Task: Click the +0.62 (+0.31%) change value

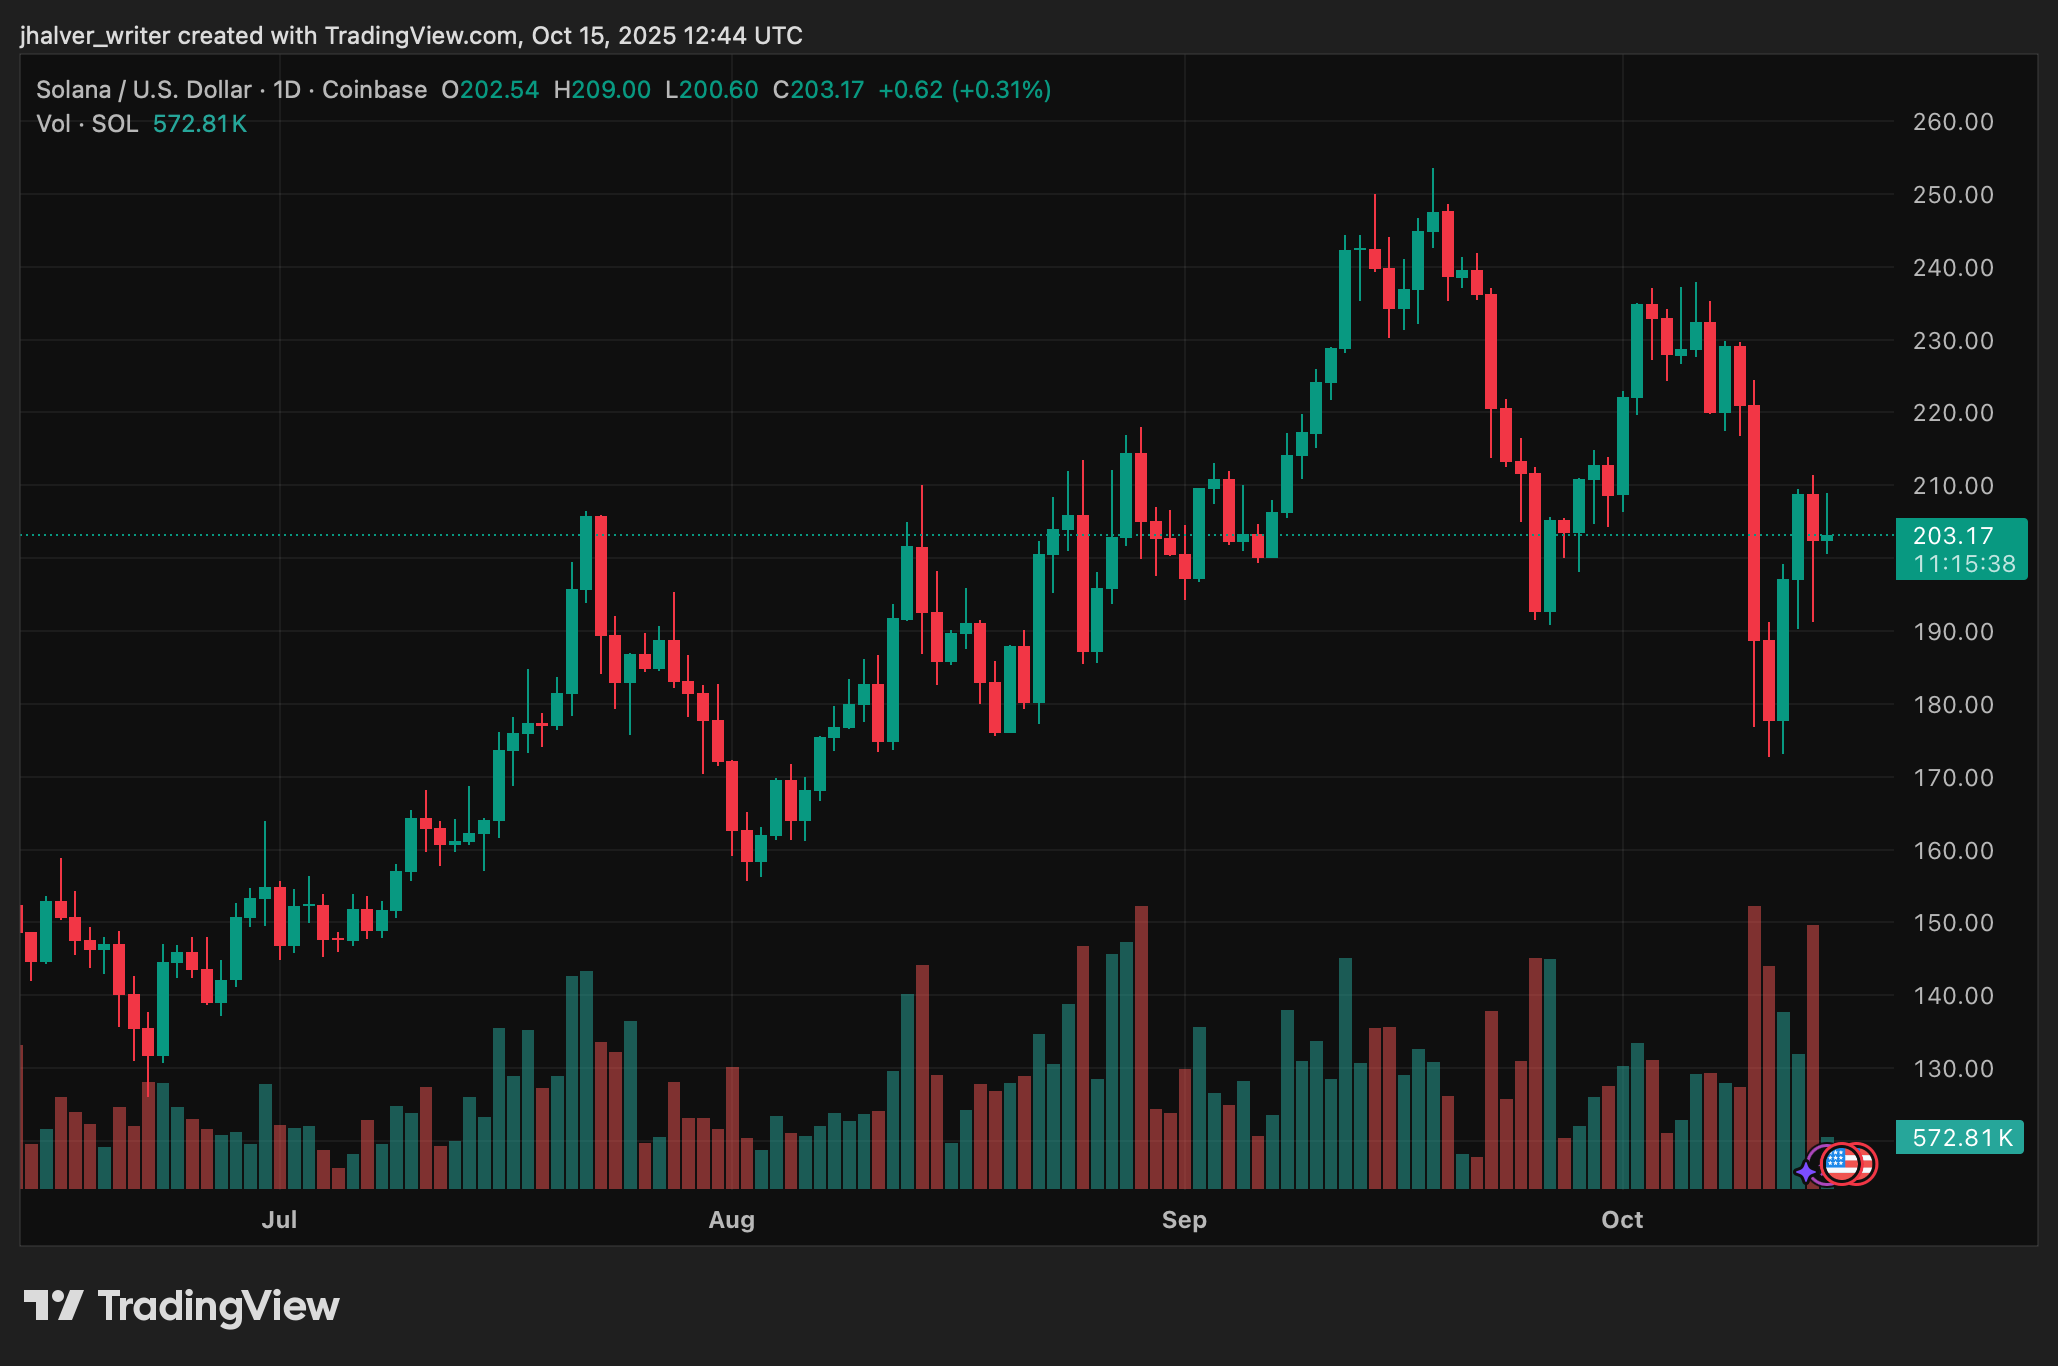Action: pyautogui.click(x=964, y=90)
